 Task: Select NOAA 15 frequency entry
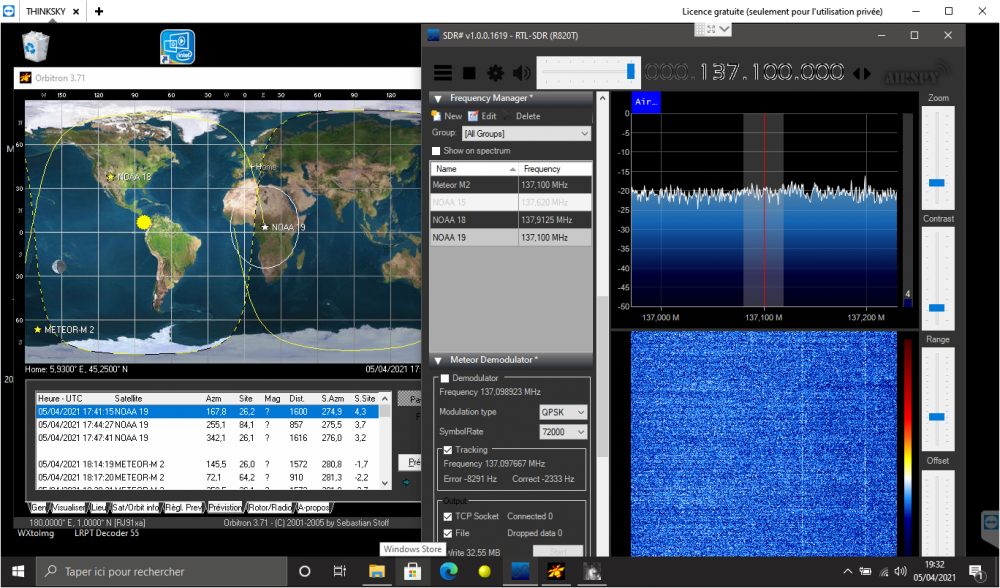tap(511, 202)
